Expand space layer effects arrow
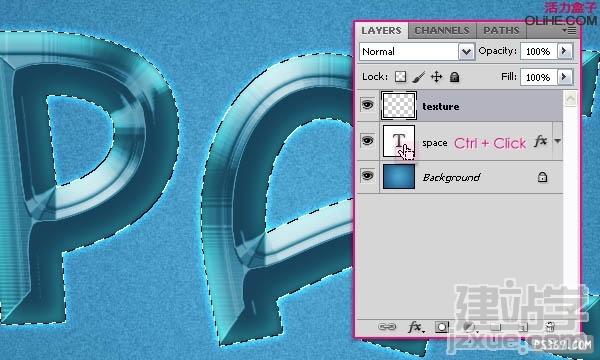This screenshot has height=360, width=600. pos(558,141)
